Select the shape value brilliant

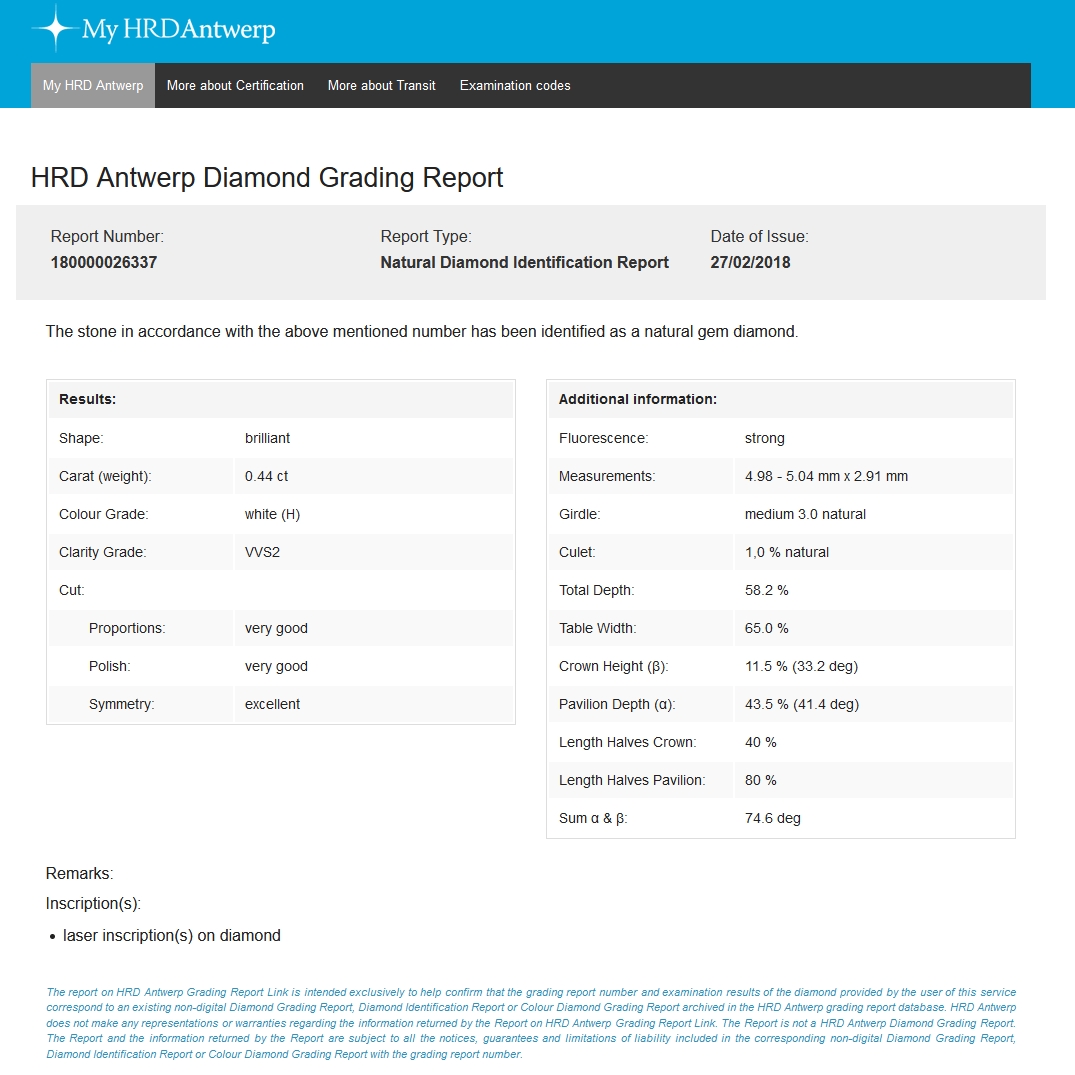267,438
